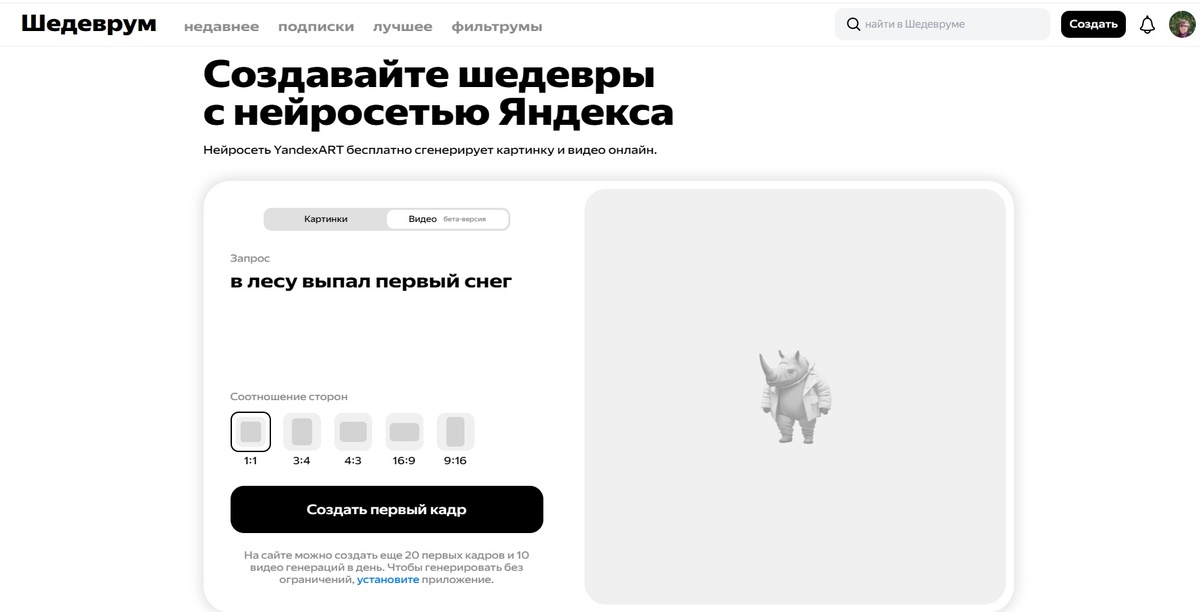1200x612 pixels.
Task: Click the search magnifier icon
Action: 854,22
